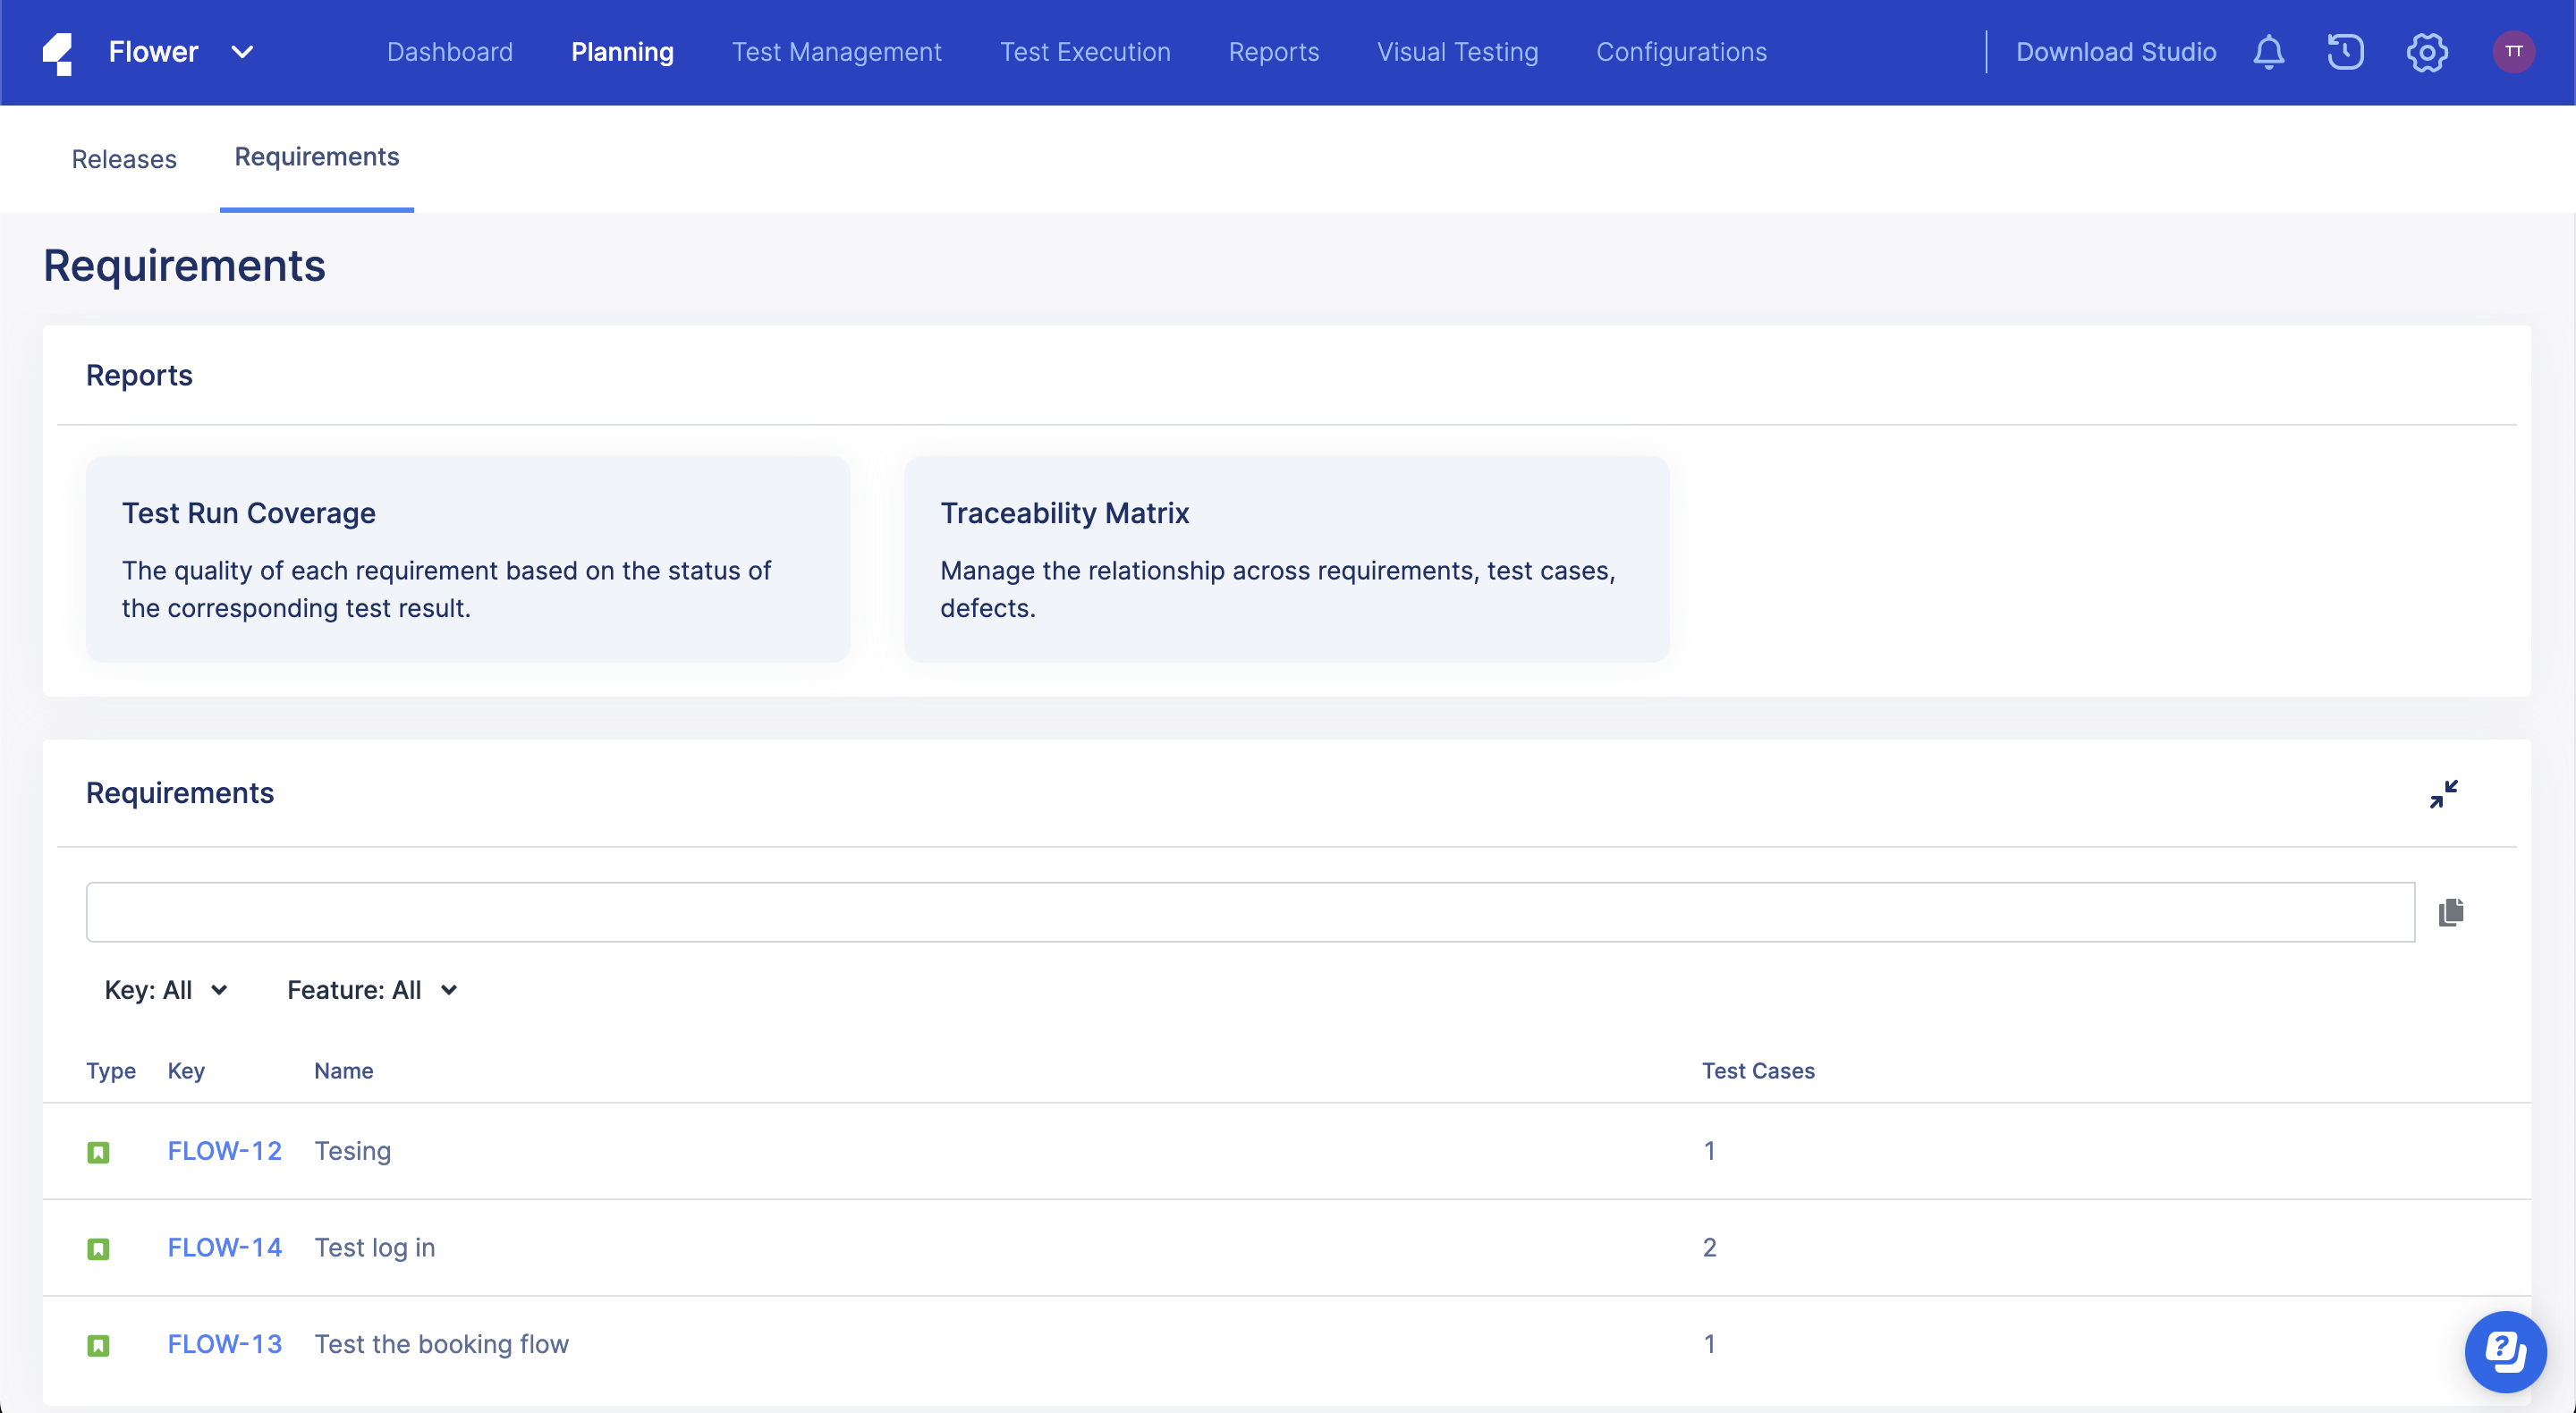Expand the Flower project dropdown
Screen dimensions: 2576x1413
(242, 52)
